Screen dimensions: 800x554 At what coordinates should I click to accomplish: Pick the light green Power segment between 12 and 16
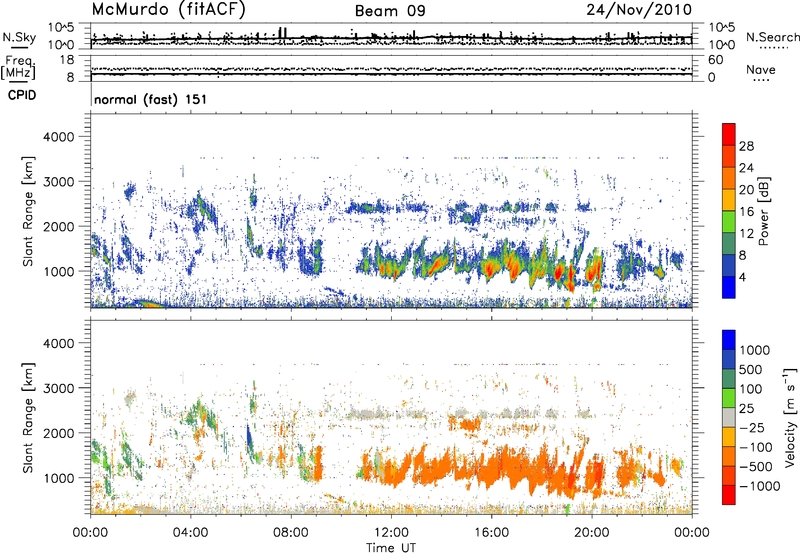[729, 221]
